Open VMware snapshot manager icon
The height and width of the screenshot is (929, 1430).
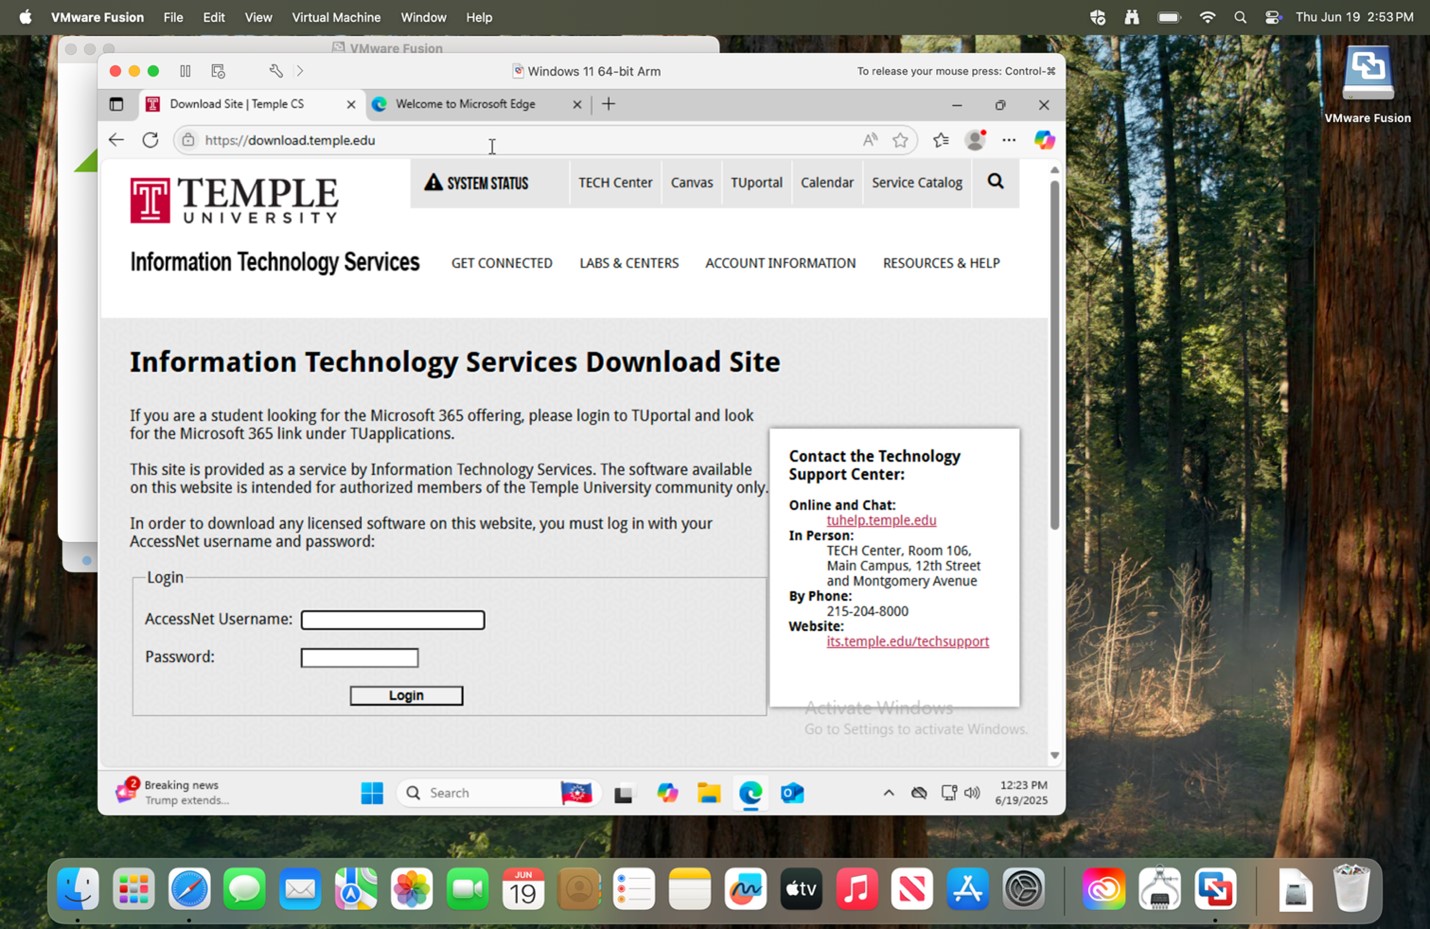[218, 71]
